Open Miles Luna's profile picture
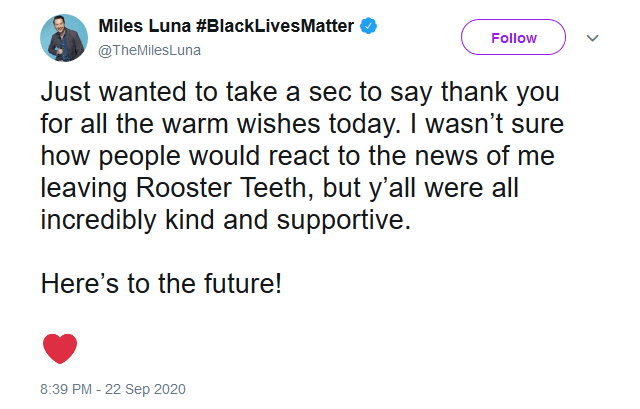The width and height of the screenshot is (640, 409). [x=64, y=38]
